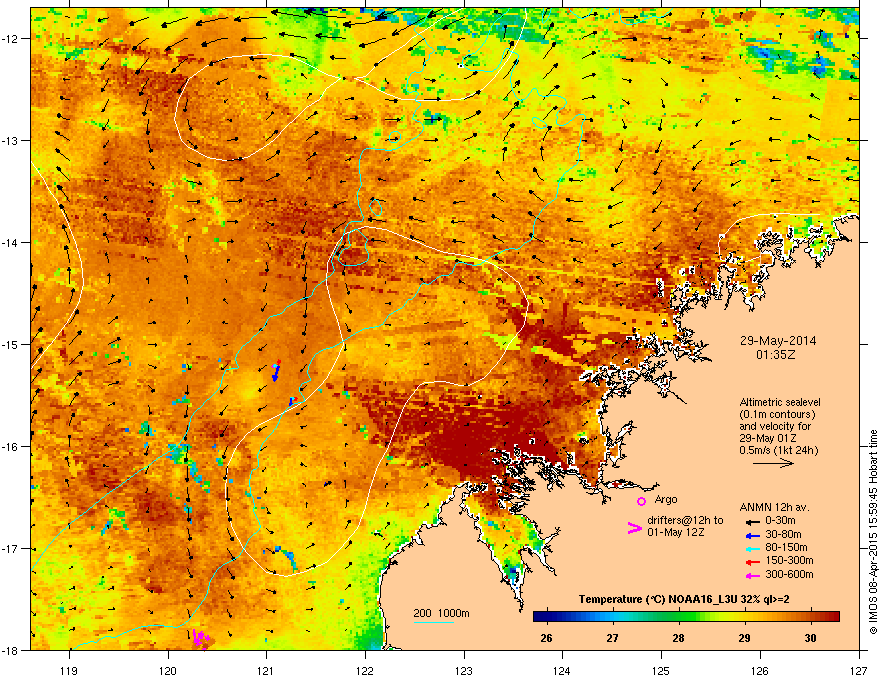The width and height of the screenshot is (880, 680).
Task: Click the ANMN 12h av. legend heading
Action: click(774, 507)
